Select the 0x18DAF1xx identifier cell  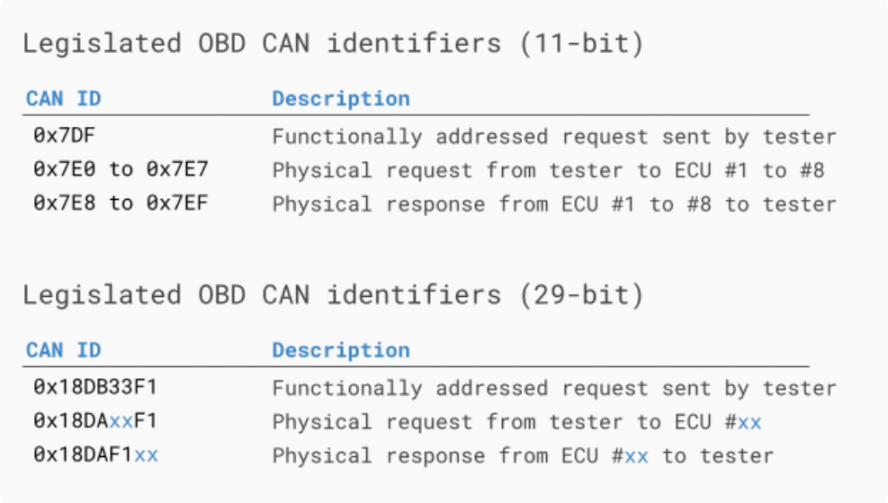pos(95,455)
